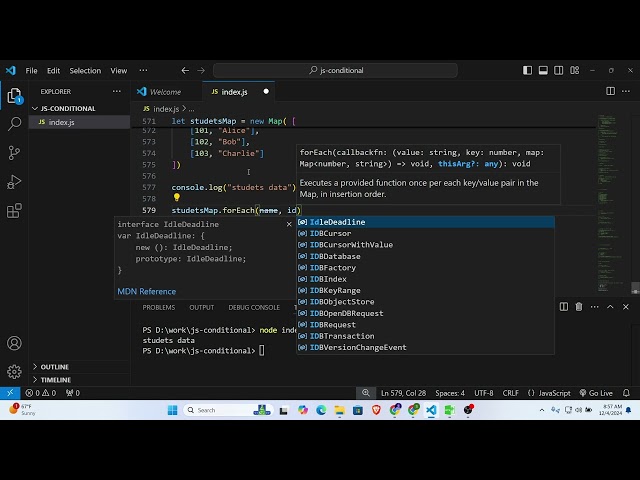Select IdleDeadline suggestion

point(425,222)
